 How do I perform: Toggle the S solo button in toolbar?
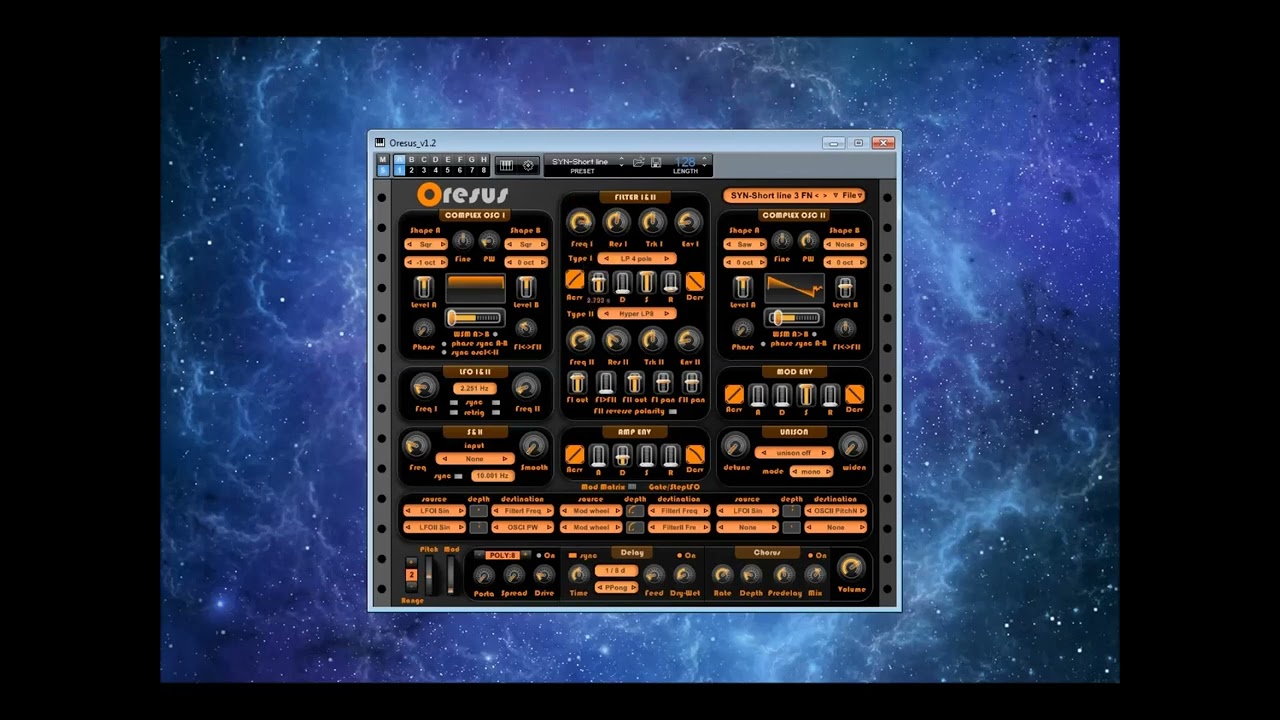coord(382,170)
